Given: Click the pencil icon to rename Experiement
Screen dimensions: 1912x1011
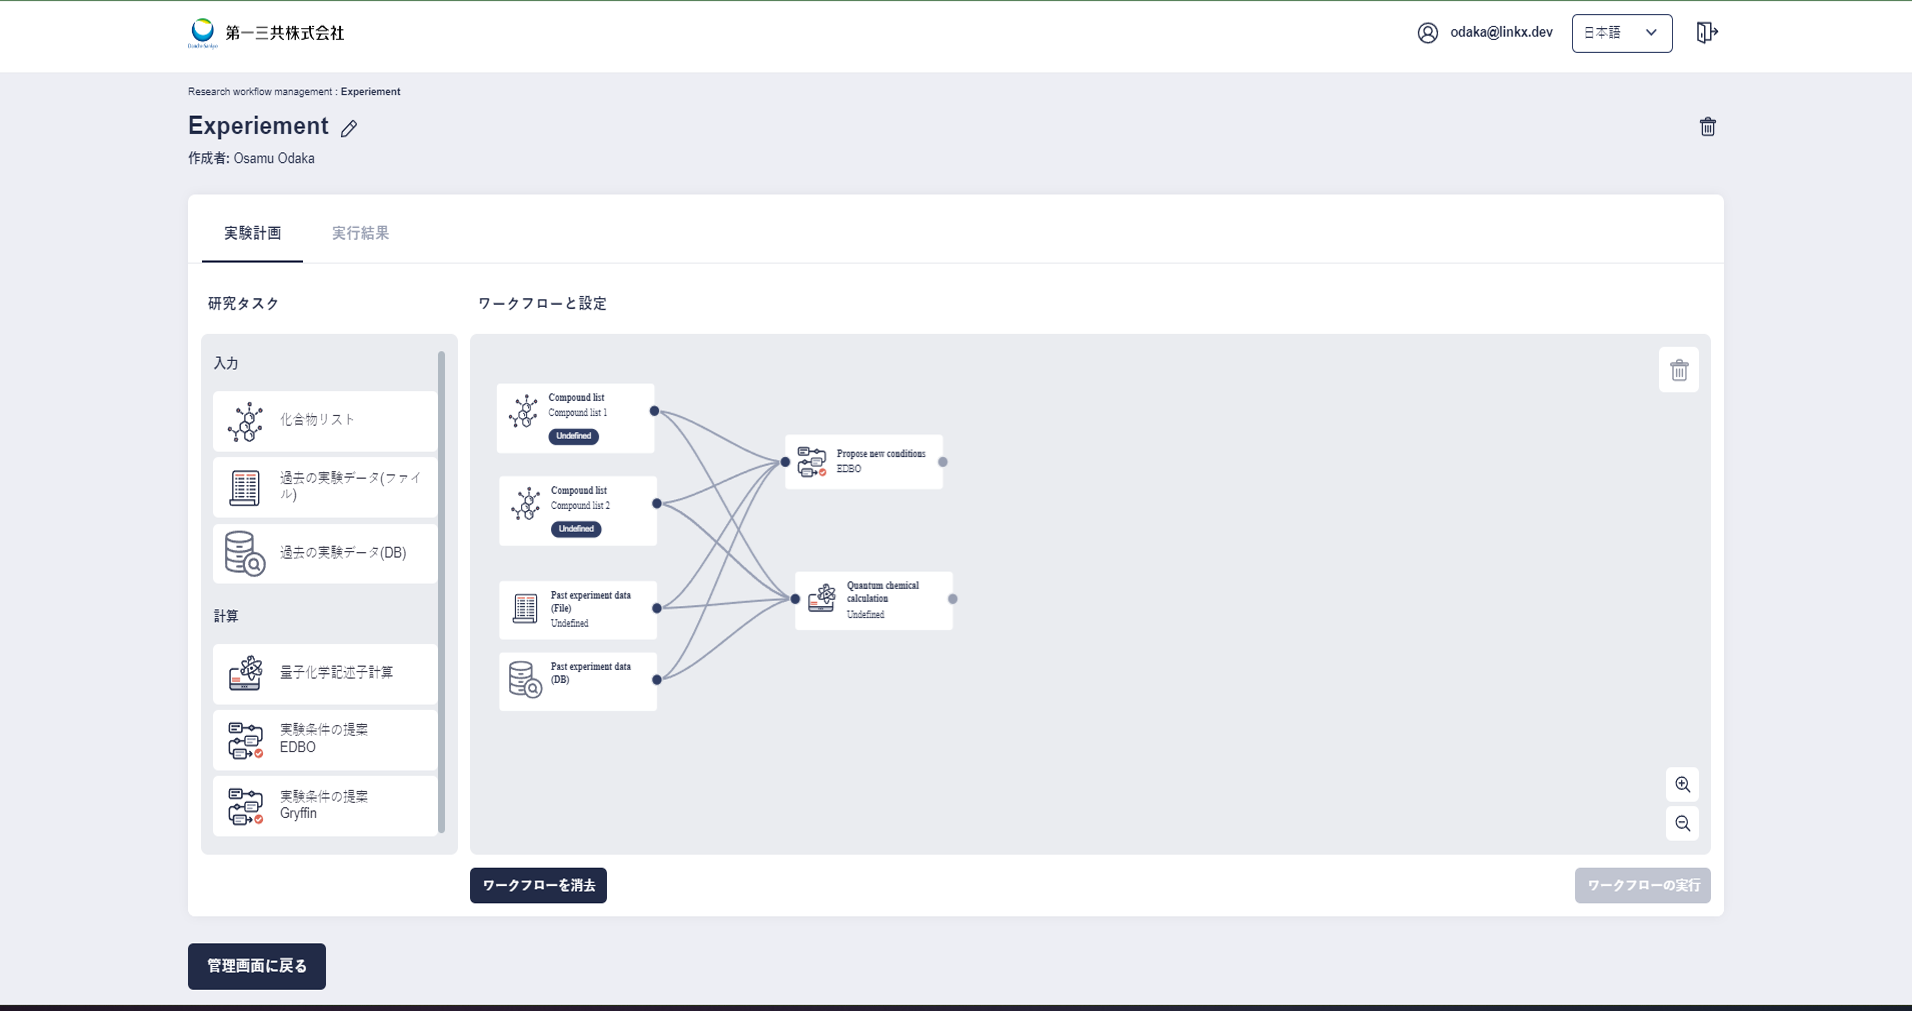Looking at the screenshot, I should tap(349, 128).
